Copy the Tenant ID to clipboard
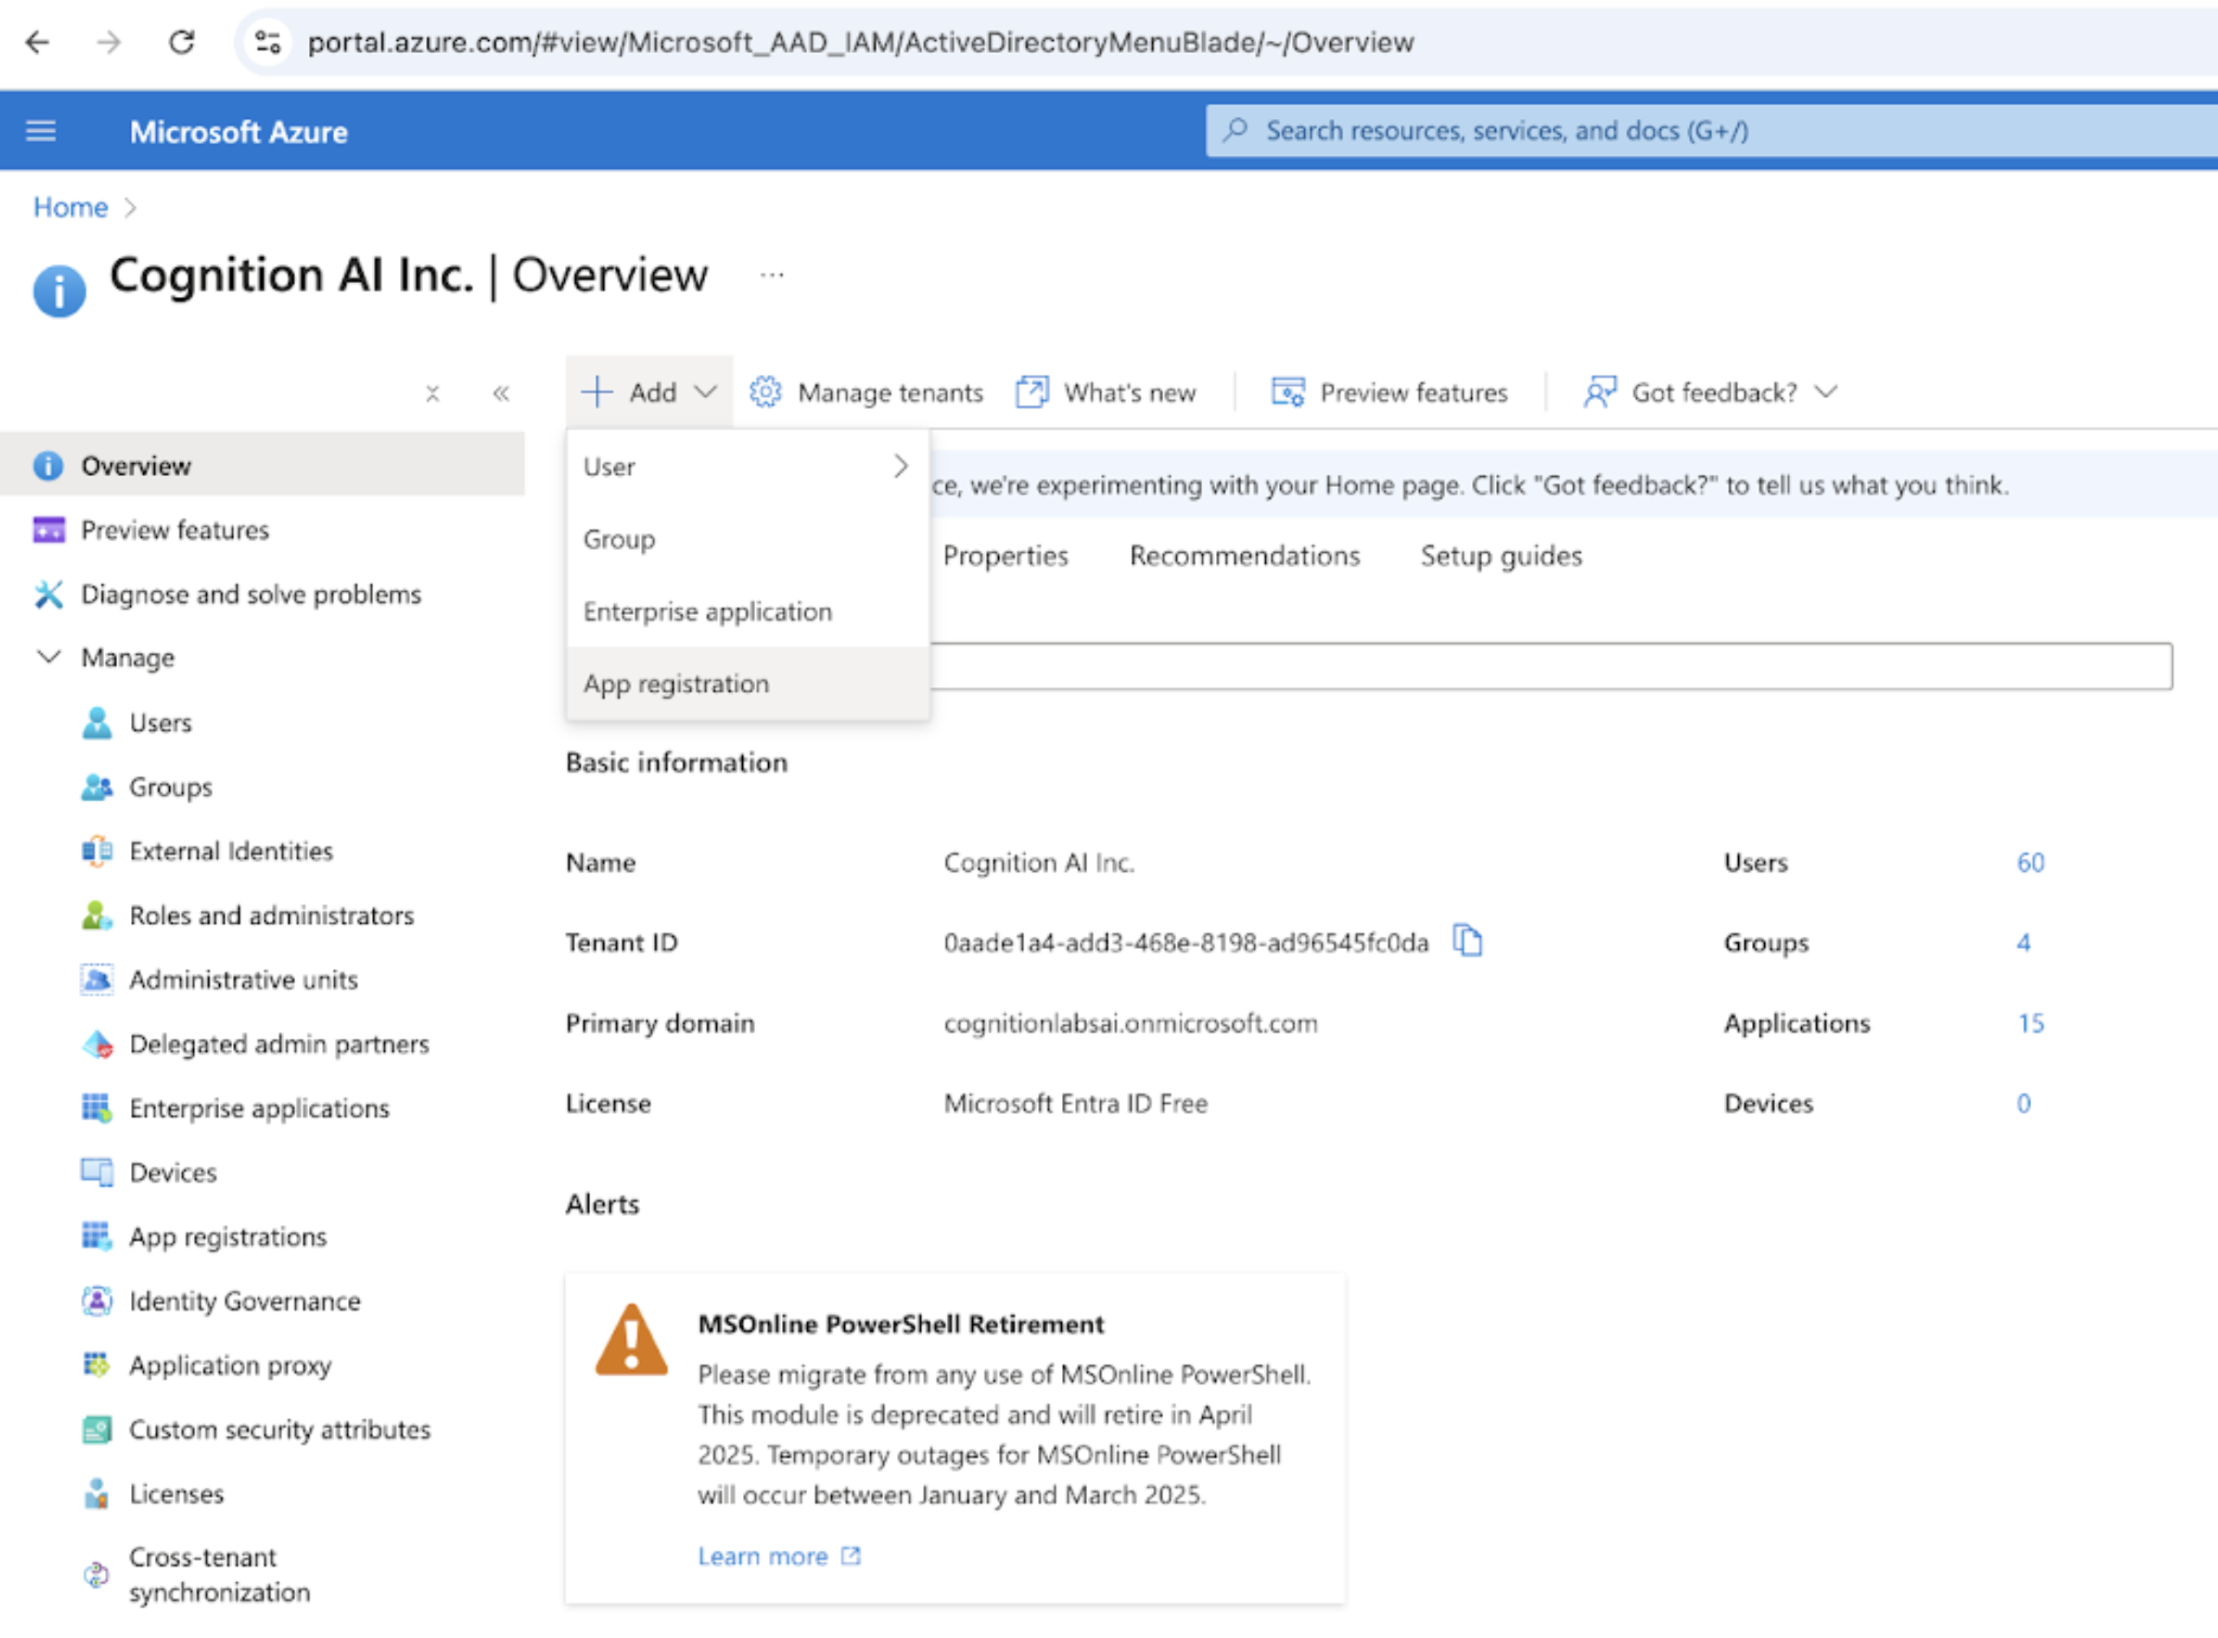The height and width of the screenshot is (1638, 2218). click(1466, 941)
